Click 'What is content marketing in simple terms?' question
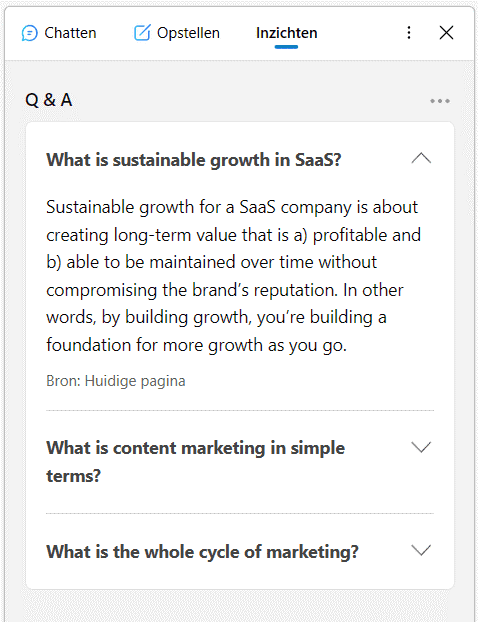The image size is (478, 622). (196, 461)
